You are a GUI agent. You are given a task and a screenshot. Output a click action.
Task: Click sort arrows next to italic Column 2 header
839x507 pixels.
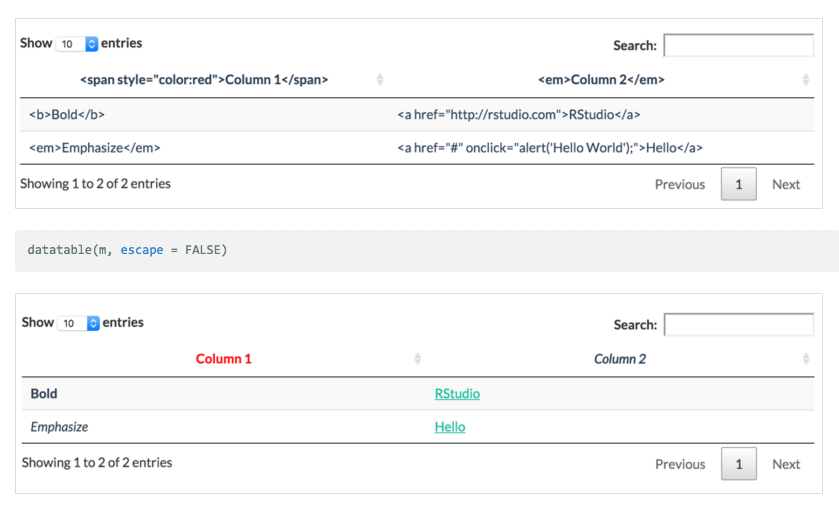tap(806, 359)
